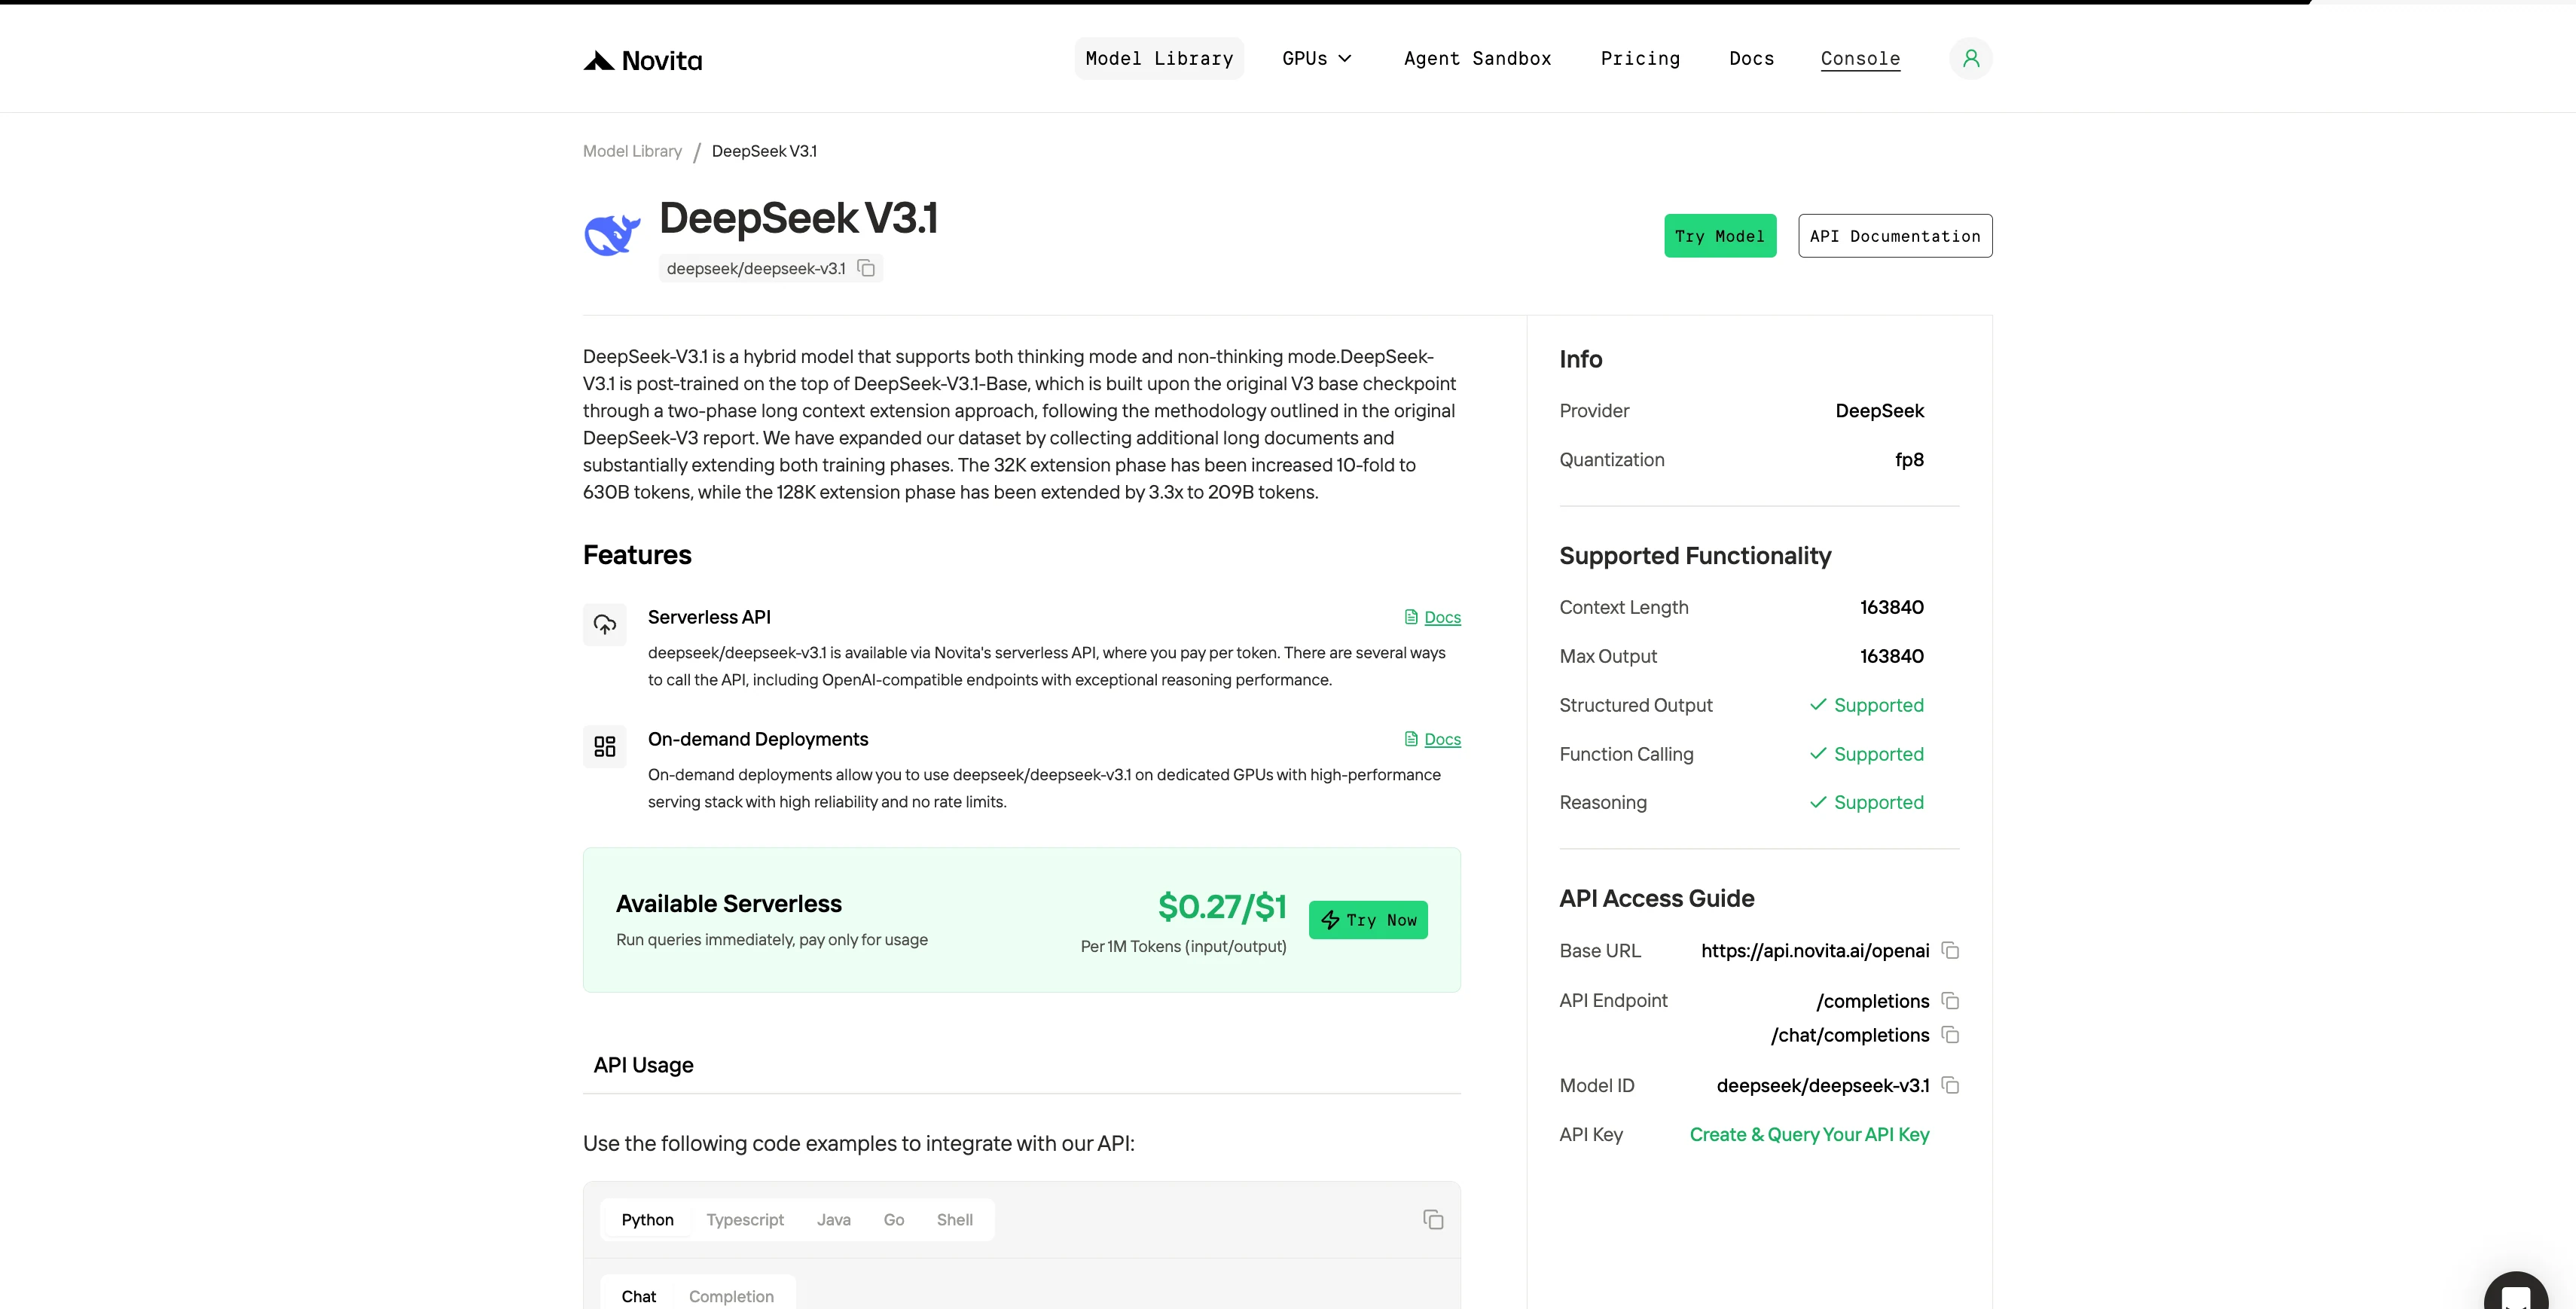Copy the /chat/completions endpoint

pos(1950,1034)
